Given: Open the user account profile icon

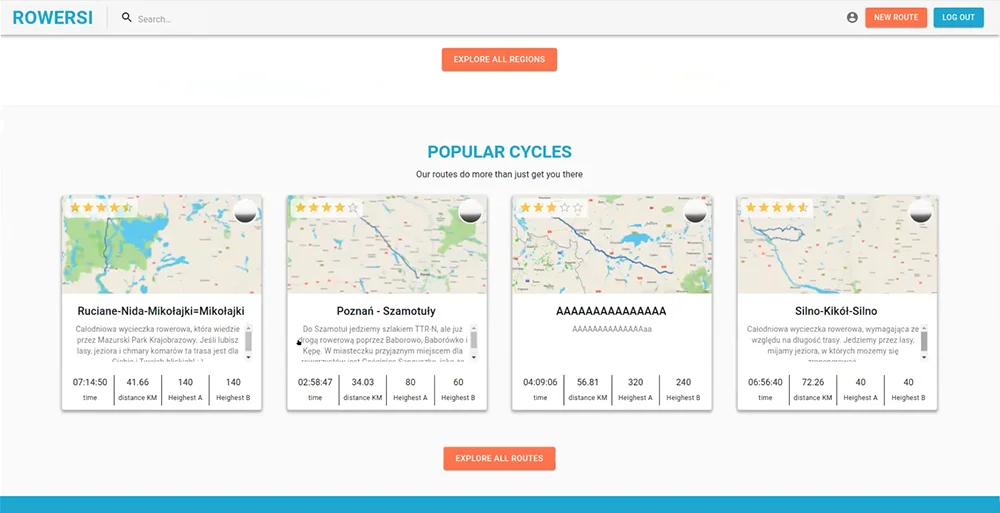Looking at the screenshot, I should (852, 18).
